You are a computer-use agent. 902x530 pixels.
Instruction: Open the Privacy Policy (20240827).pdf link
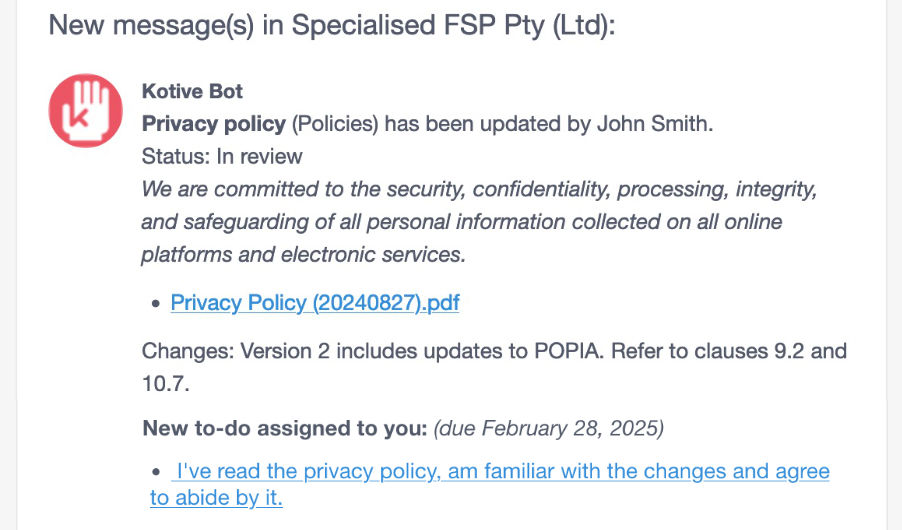pos(315,303)
